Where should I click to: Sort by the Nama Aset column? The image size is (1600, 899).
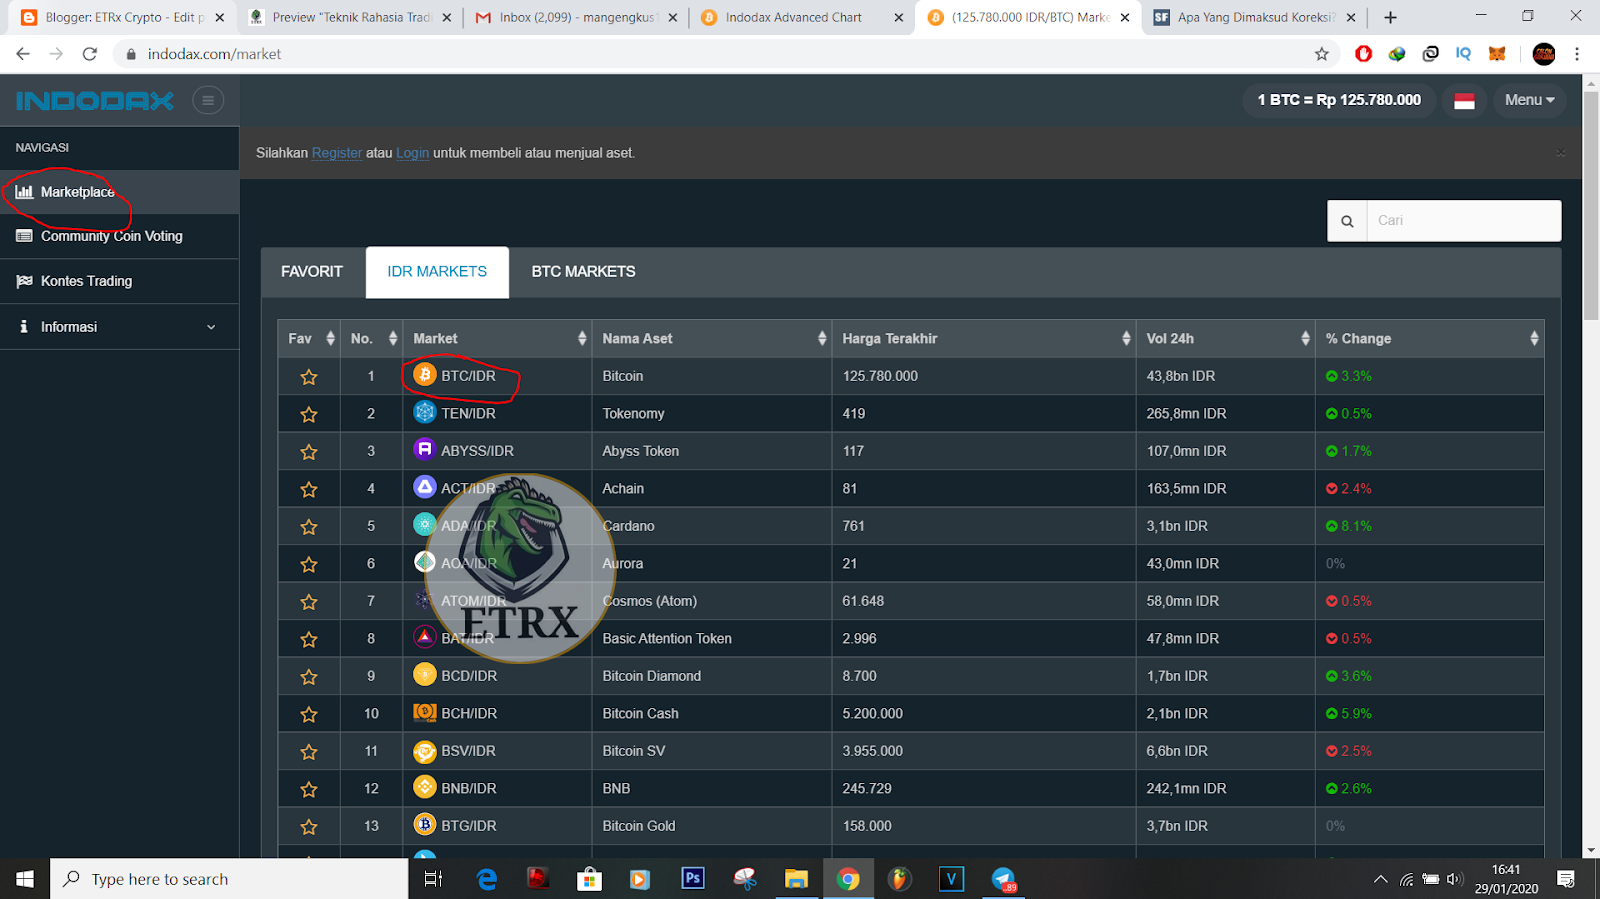click(711, 339)
